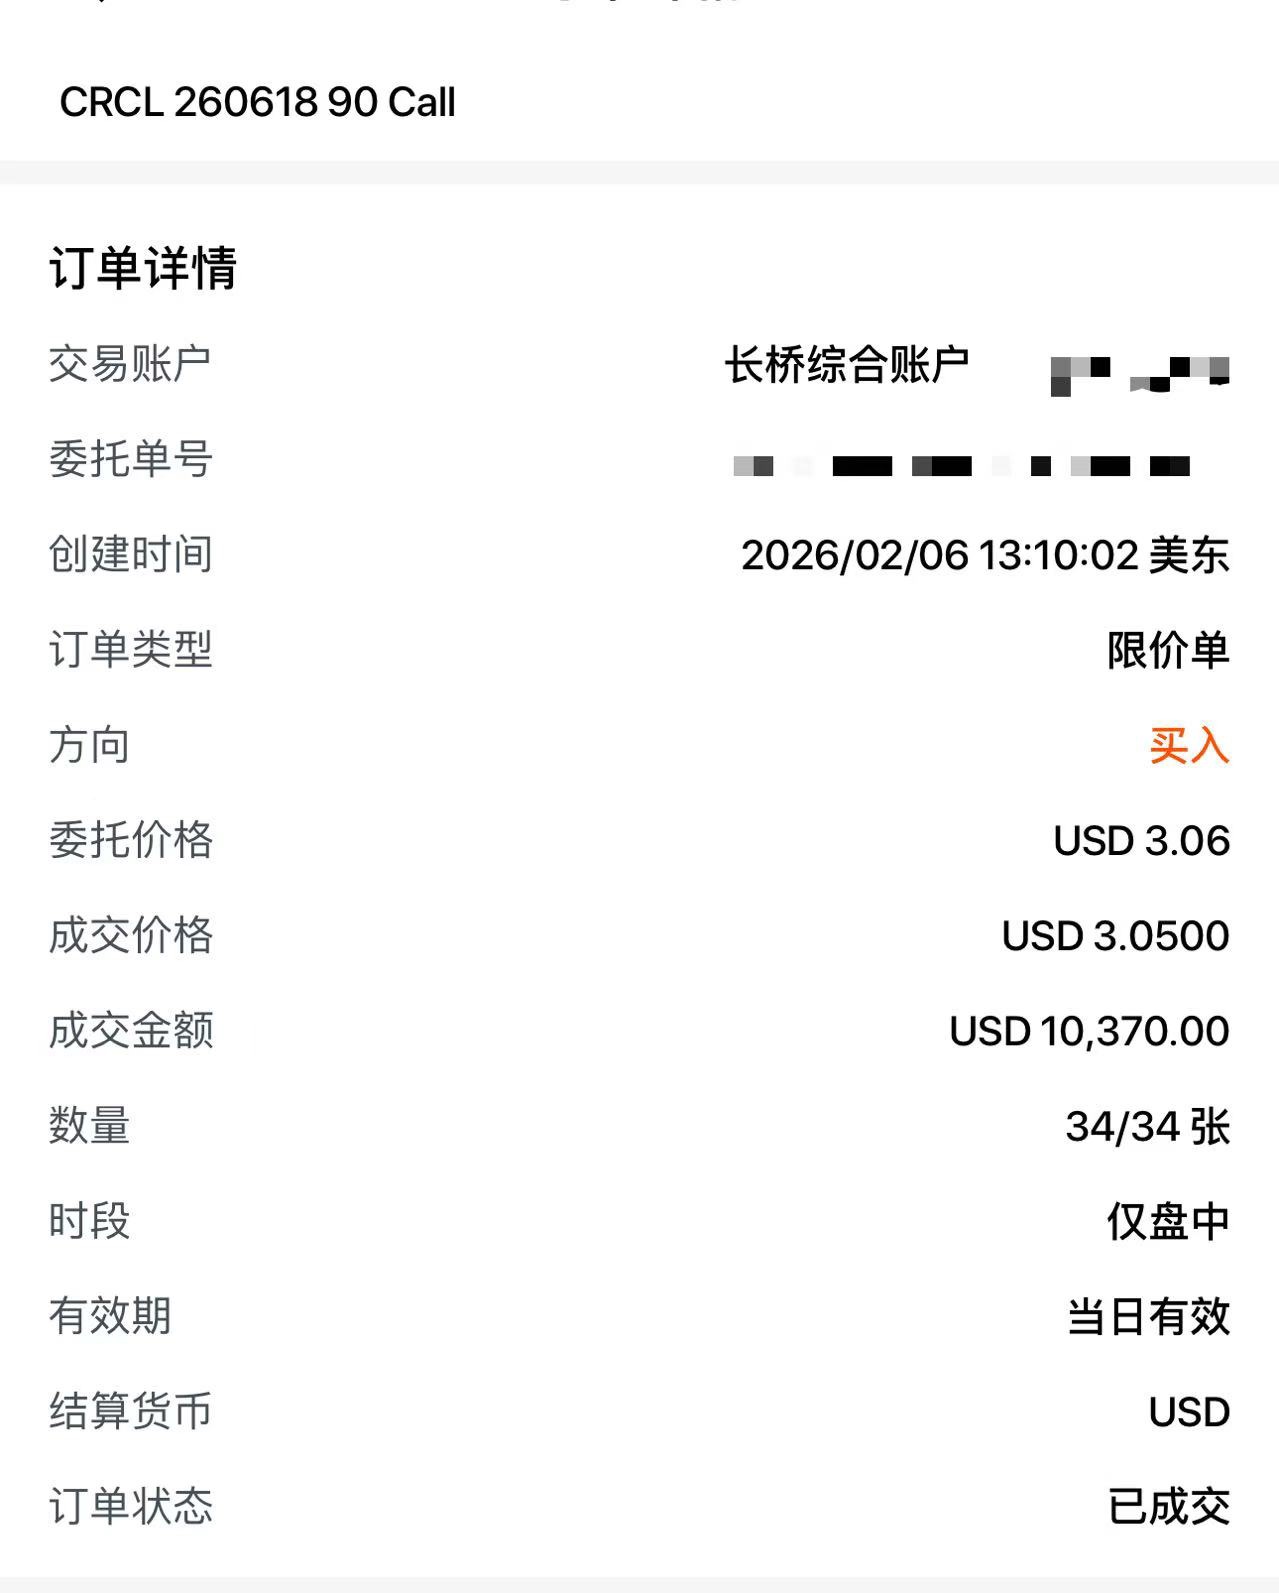
Task: Click the blurred 委托单号 order number
Action: click(961, 466)
